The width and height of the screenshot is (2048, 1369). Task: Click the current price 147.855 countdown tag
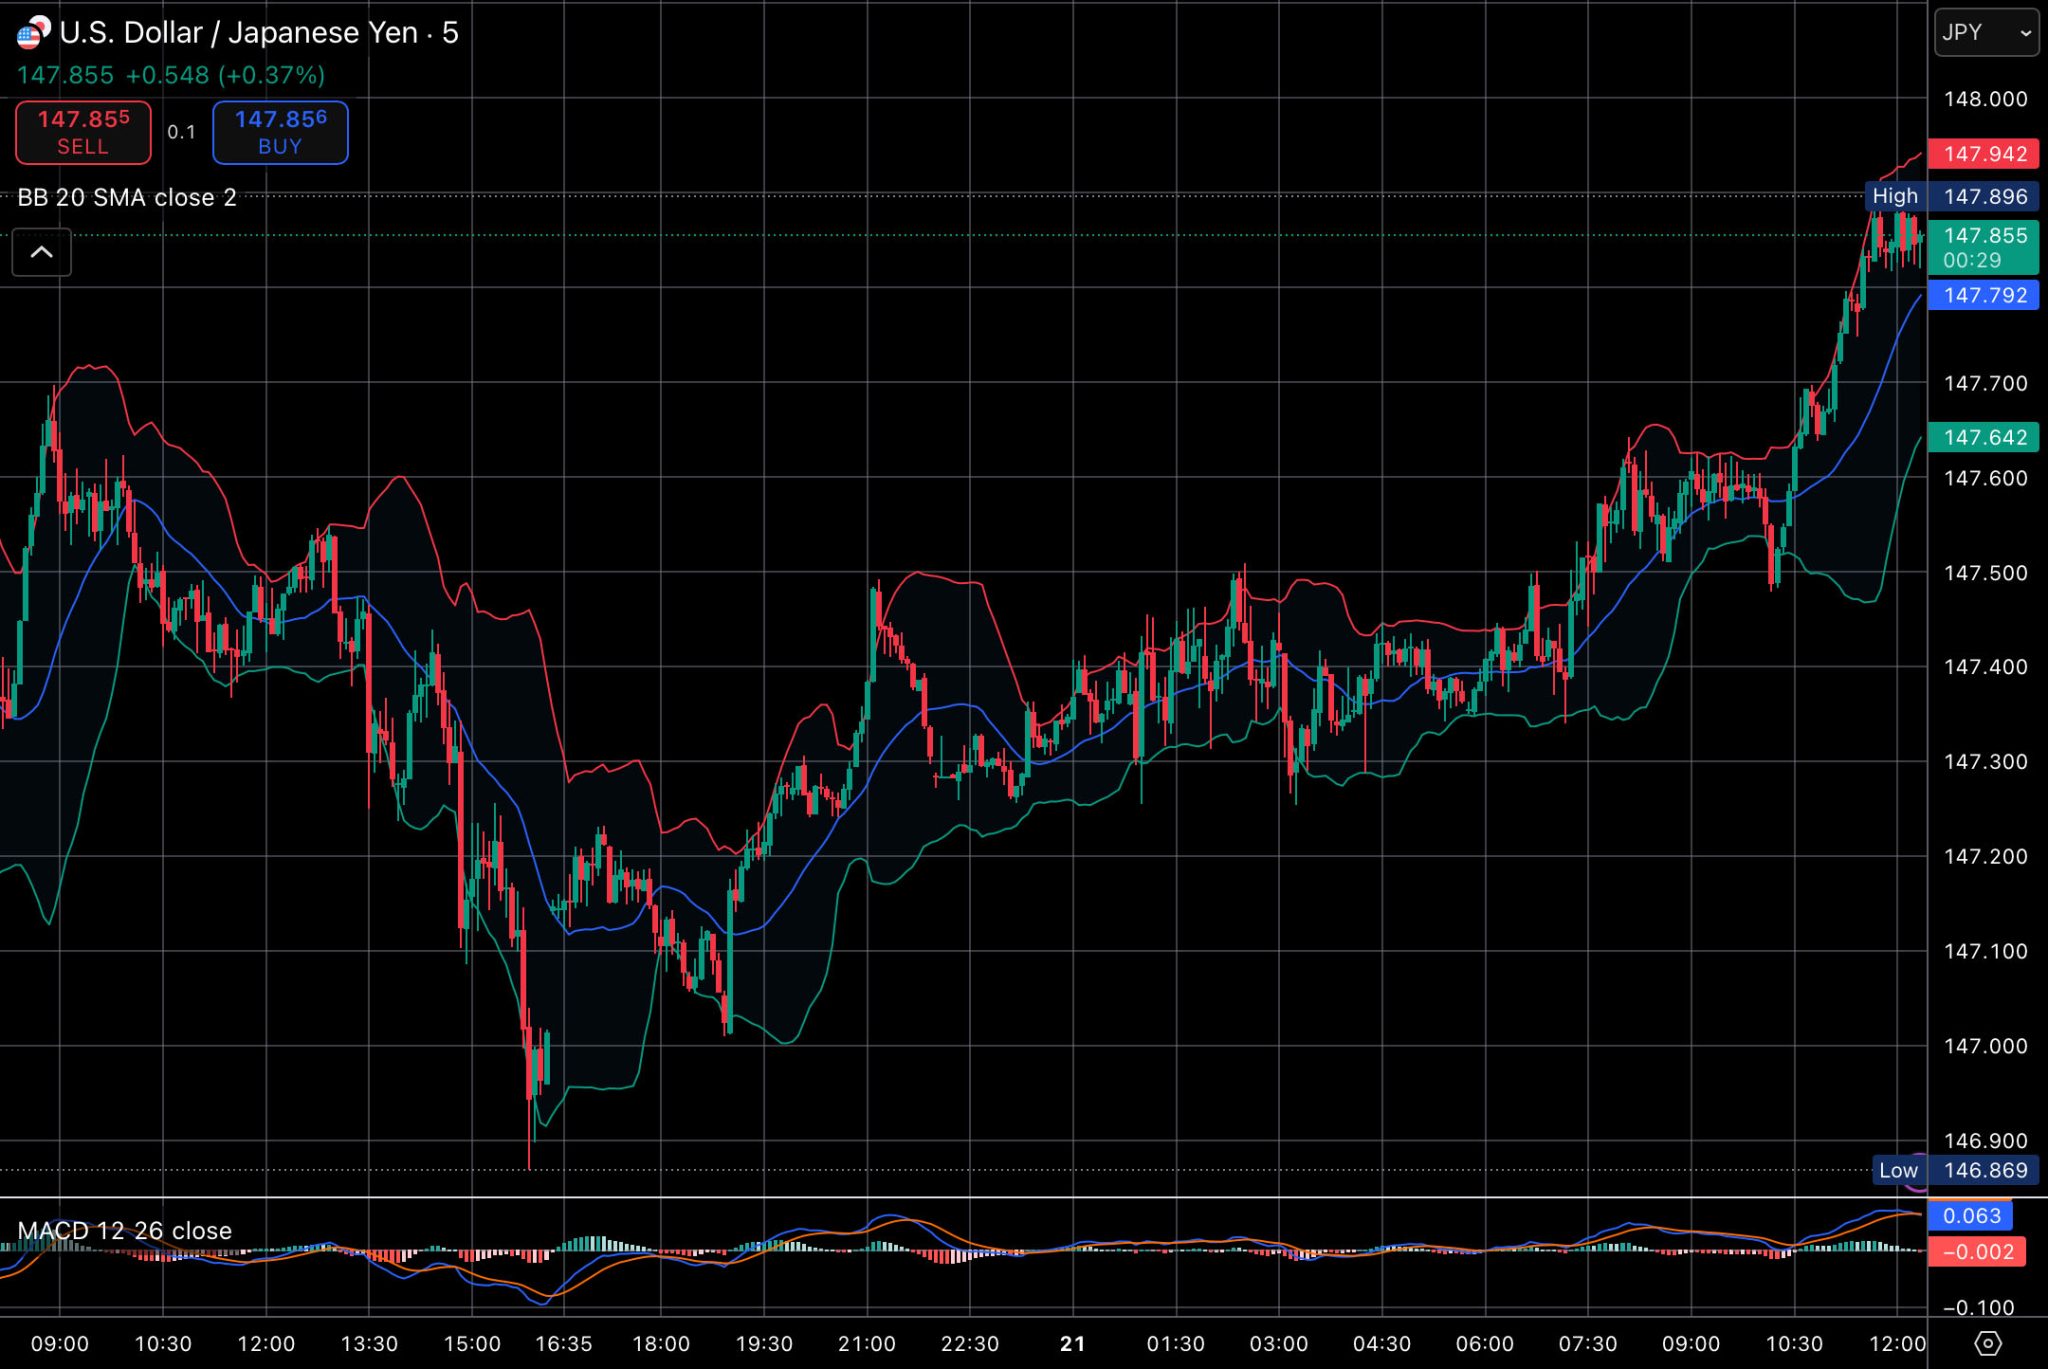[x=1984, y=247]
